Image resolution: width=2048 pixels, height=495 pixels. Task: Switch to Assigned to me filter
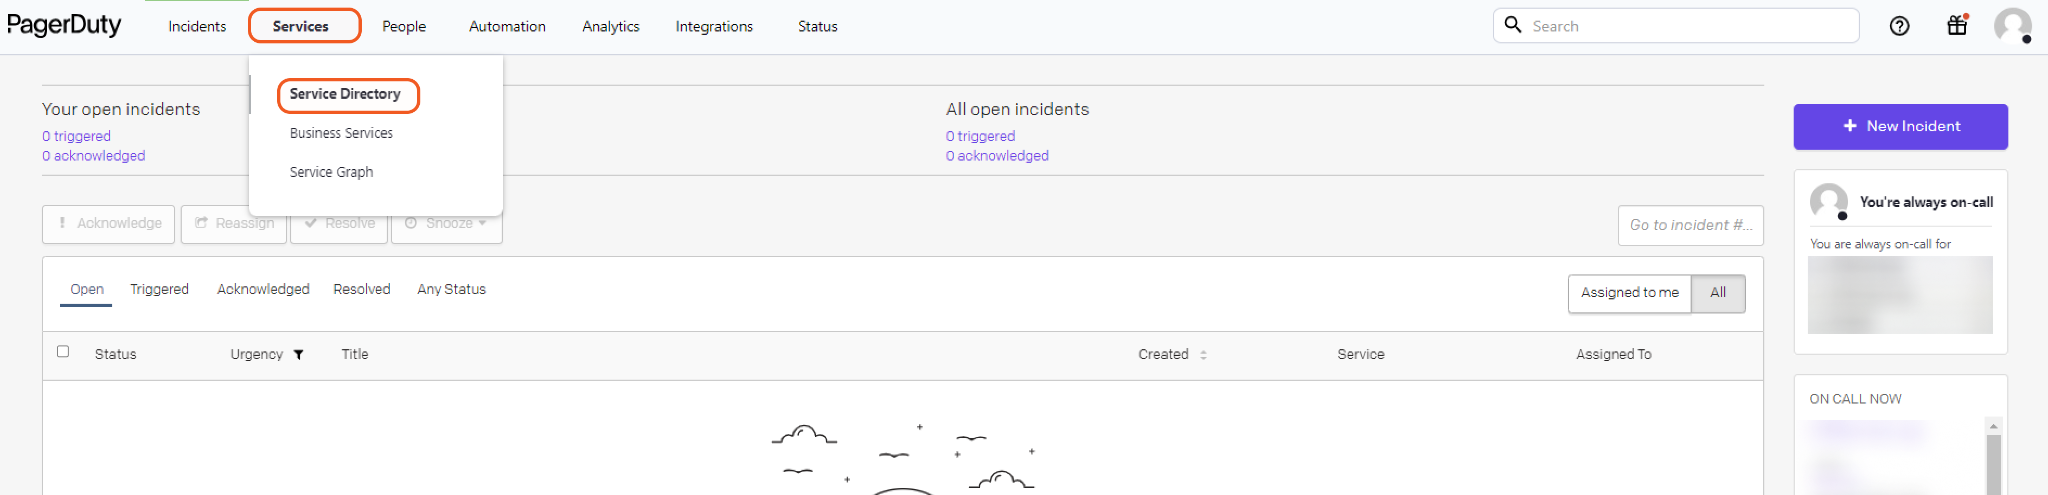click(1629, 293)
